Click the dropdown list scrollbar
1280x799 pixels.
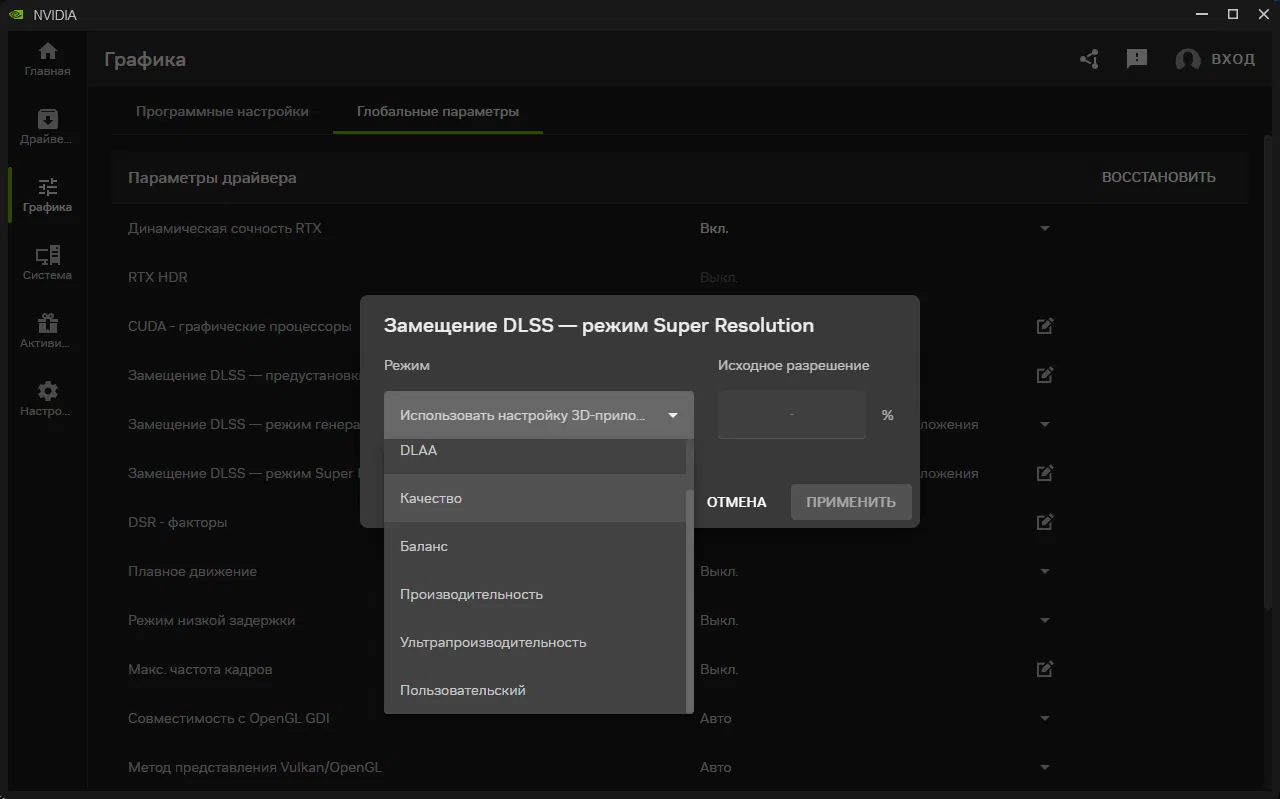[x=689, y=600]
